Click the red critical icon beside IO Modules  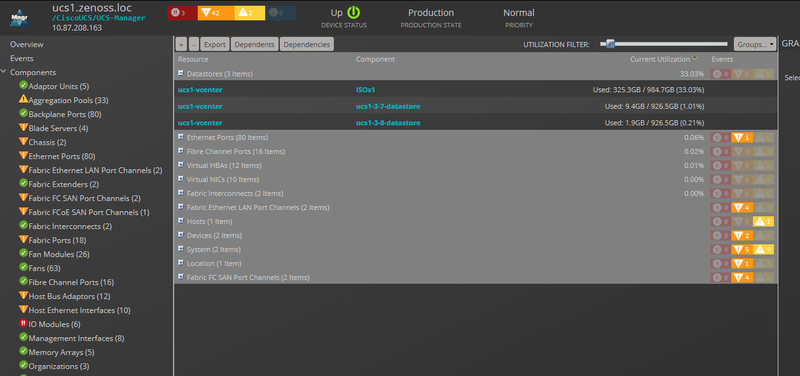pyautogui.click(x=23, y=323)
